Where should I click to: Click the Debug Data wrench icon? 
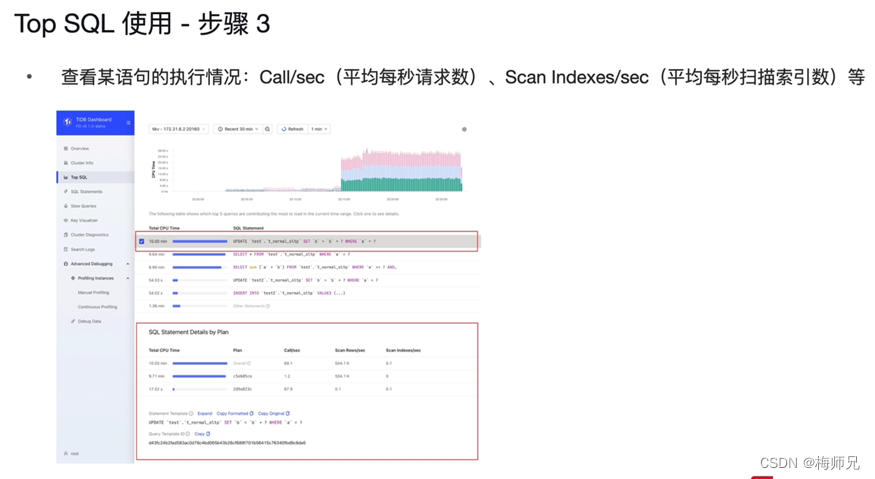tap(73, 322)
